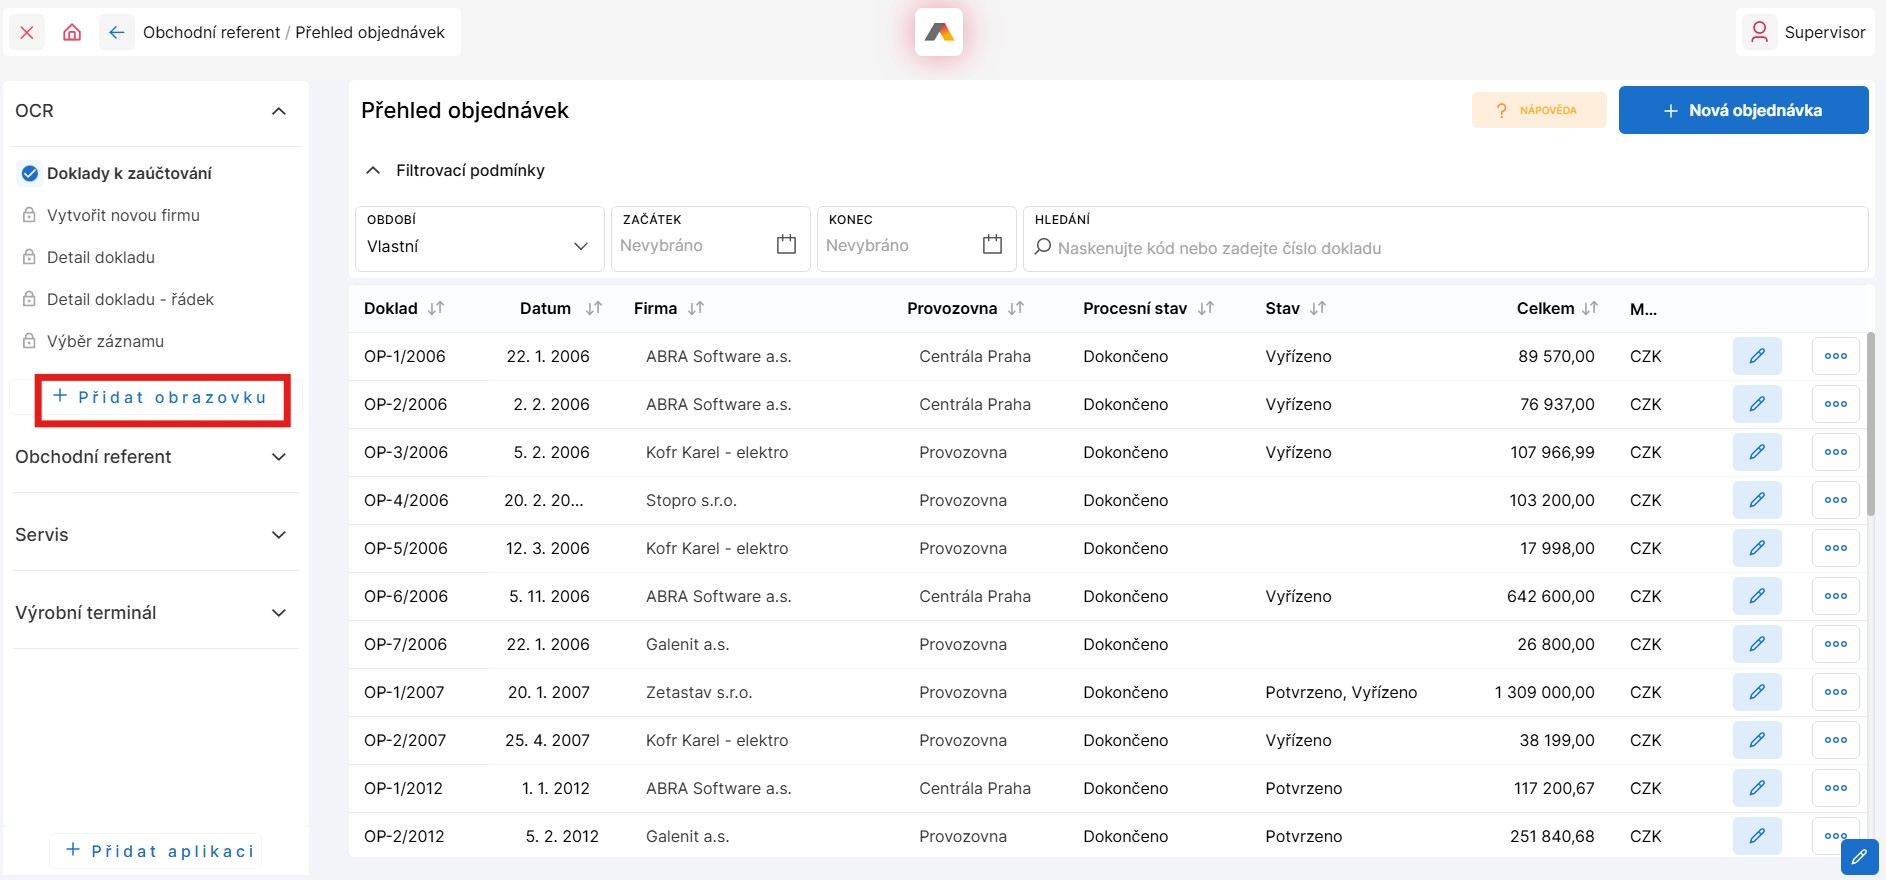
Task: Open the Začátek calendar date picker
Action: 786,245
